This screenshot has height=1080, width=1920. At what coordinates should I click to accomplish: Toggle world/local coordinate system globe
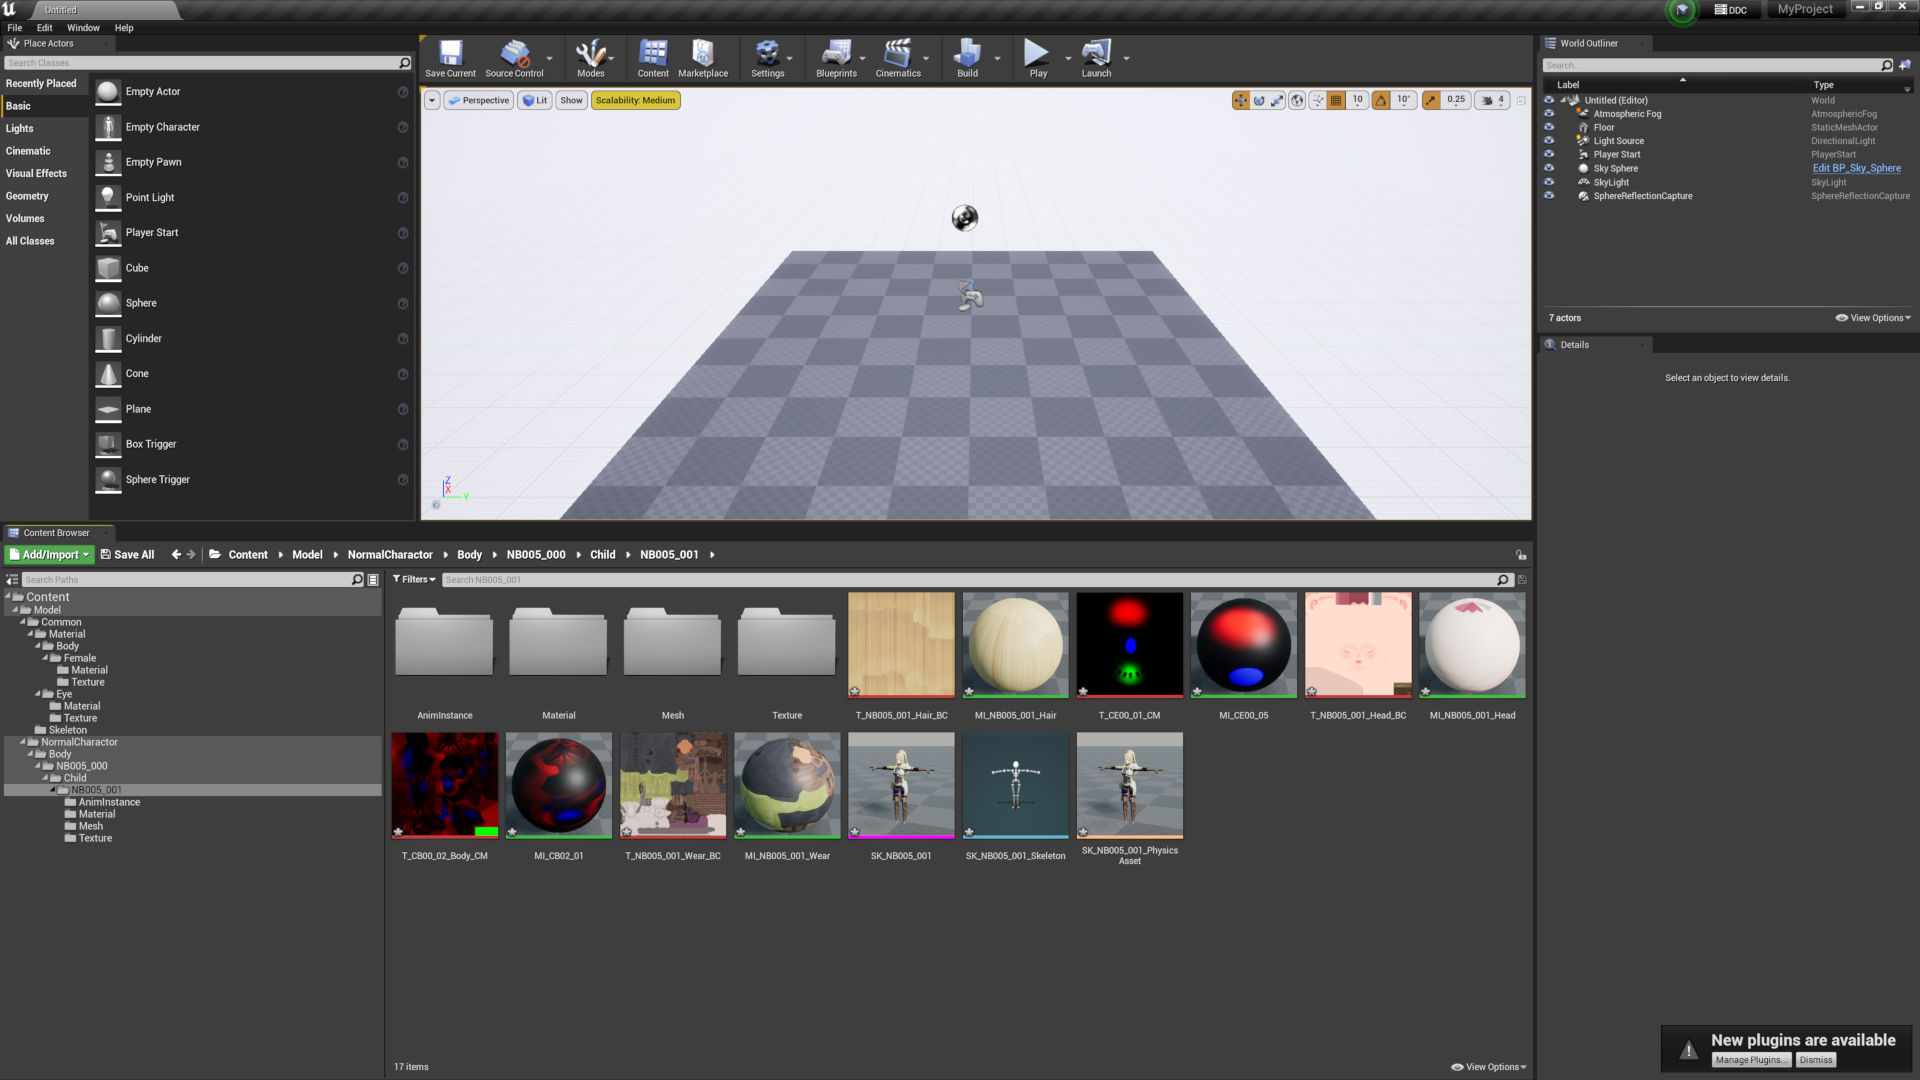click(1297, 100)
